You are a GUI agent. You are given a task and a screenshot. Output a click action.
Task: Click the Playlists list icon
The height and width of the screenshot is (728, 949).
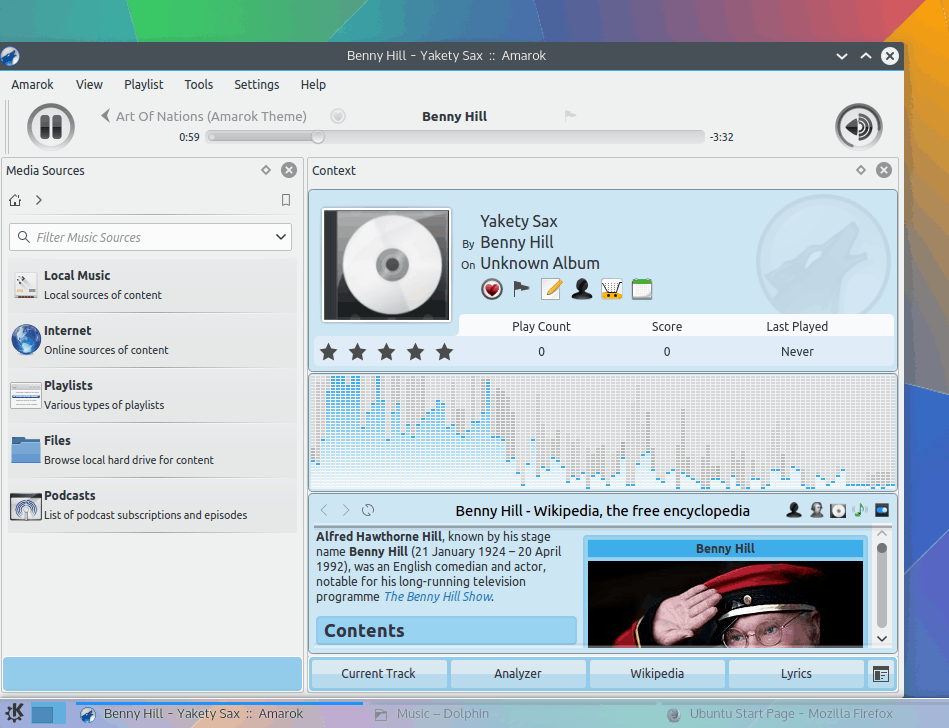tap(25, 395)
